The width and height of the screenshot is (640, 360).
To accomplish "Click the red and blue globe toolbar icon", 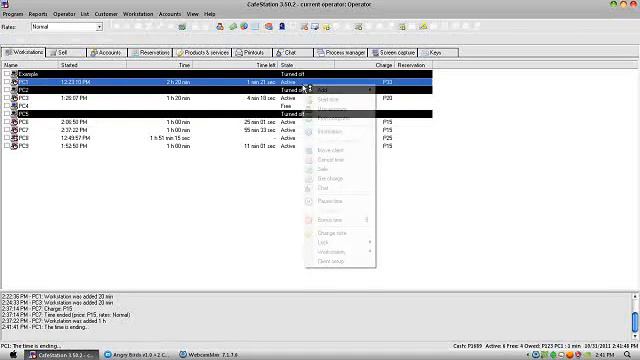I will click(x=269, y=27).
